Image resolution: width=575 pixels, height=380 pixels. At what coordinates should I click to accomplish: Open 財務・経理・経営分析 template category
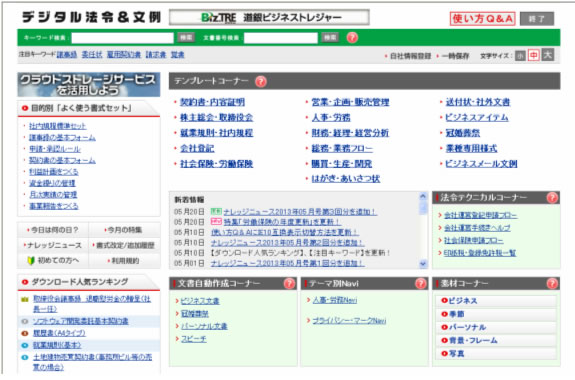point(350,133)
